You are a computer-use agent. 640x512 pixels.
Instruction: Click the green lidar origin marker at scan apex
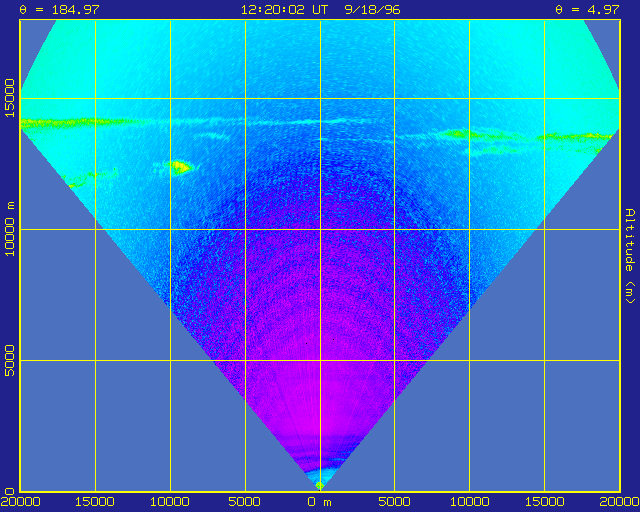tap(320, 485)
